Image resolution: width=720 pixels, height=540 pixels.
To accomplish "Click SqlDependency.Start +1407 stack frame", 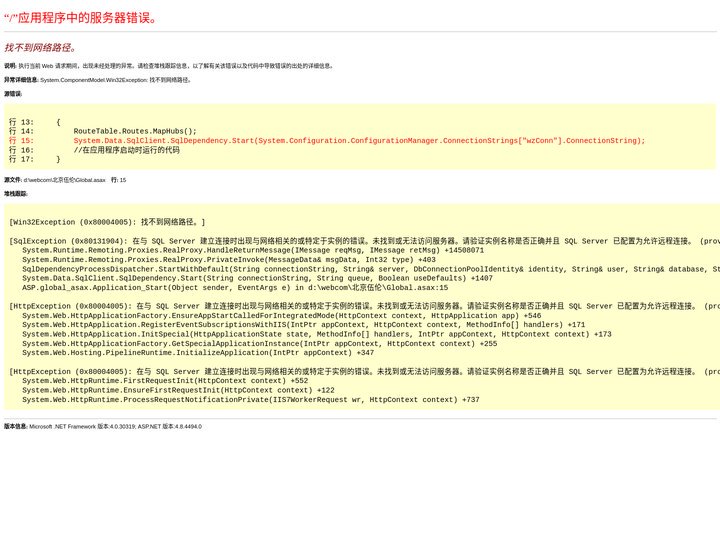I will [257, 278].
